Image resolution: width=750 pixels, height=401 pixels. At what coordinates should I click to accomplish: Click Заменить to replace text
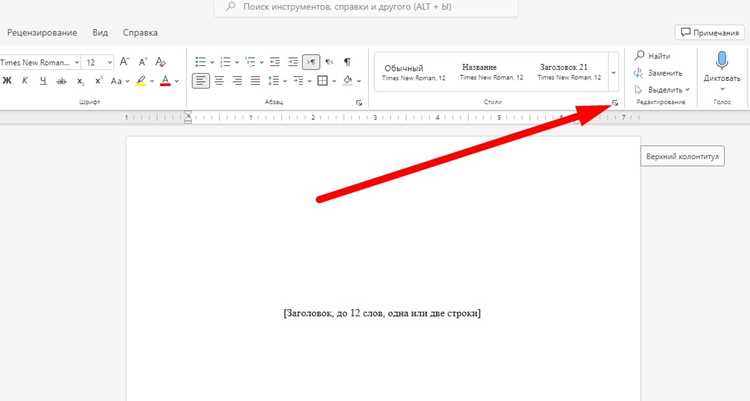pos(658,73)
